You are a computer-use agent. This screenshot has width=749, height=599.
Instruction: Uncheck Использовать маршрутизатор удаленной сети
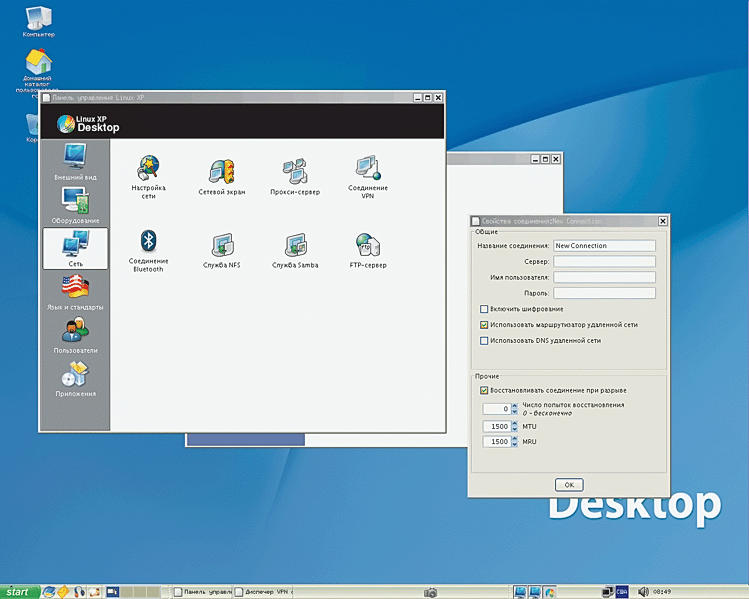click(484, 325)
